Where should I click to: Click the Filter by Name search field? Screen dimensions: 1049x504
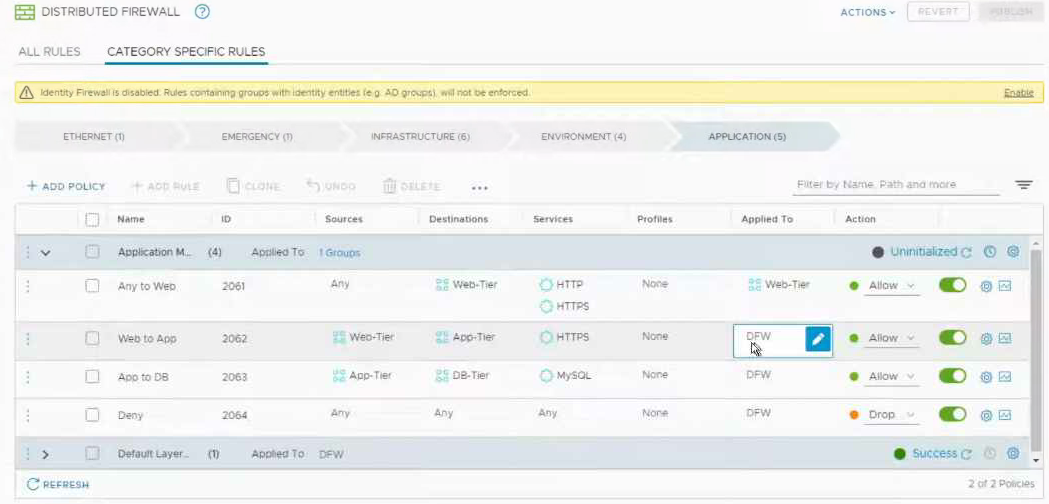tap(896, 185)
